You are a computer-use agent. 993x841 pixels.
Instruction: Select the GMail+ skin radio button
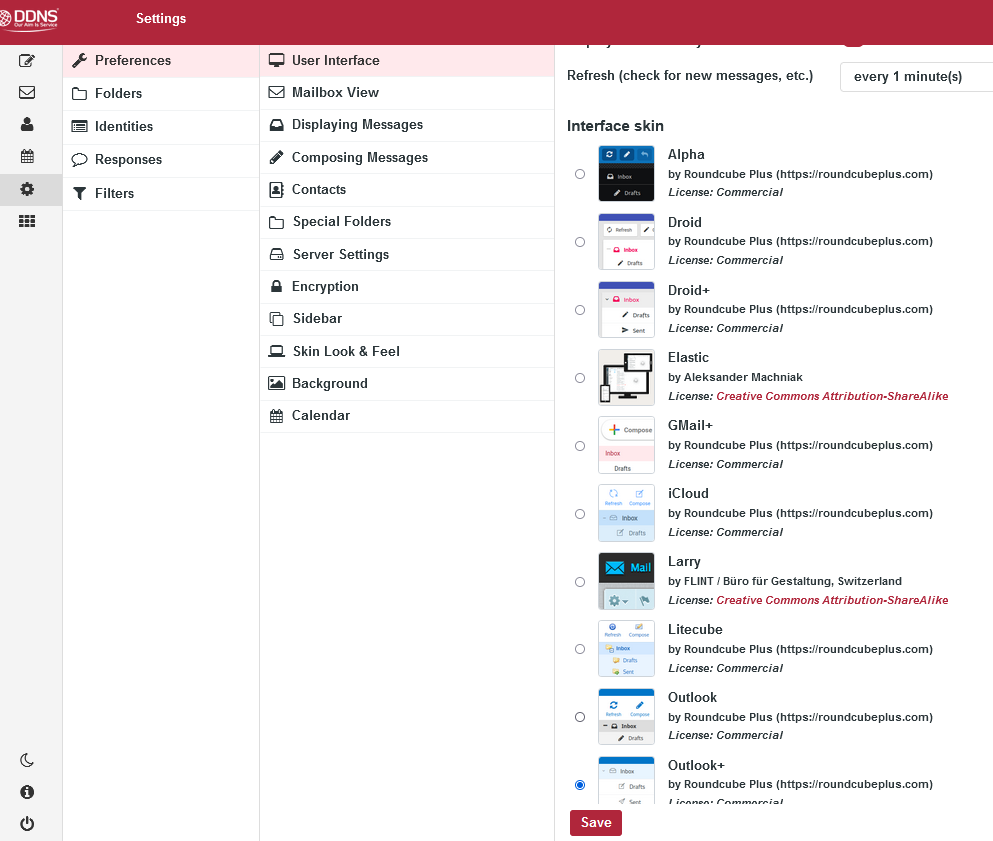pos(579,446)
